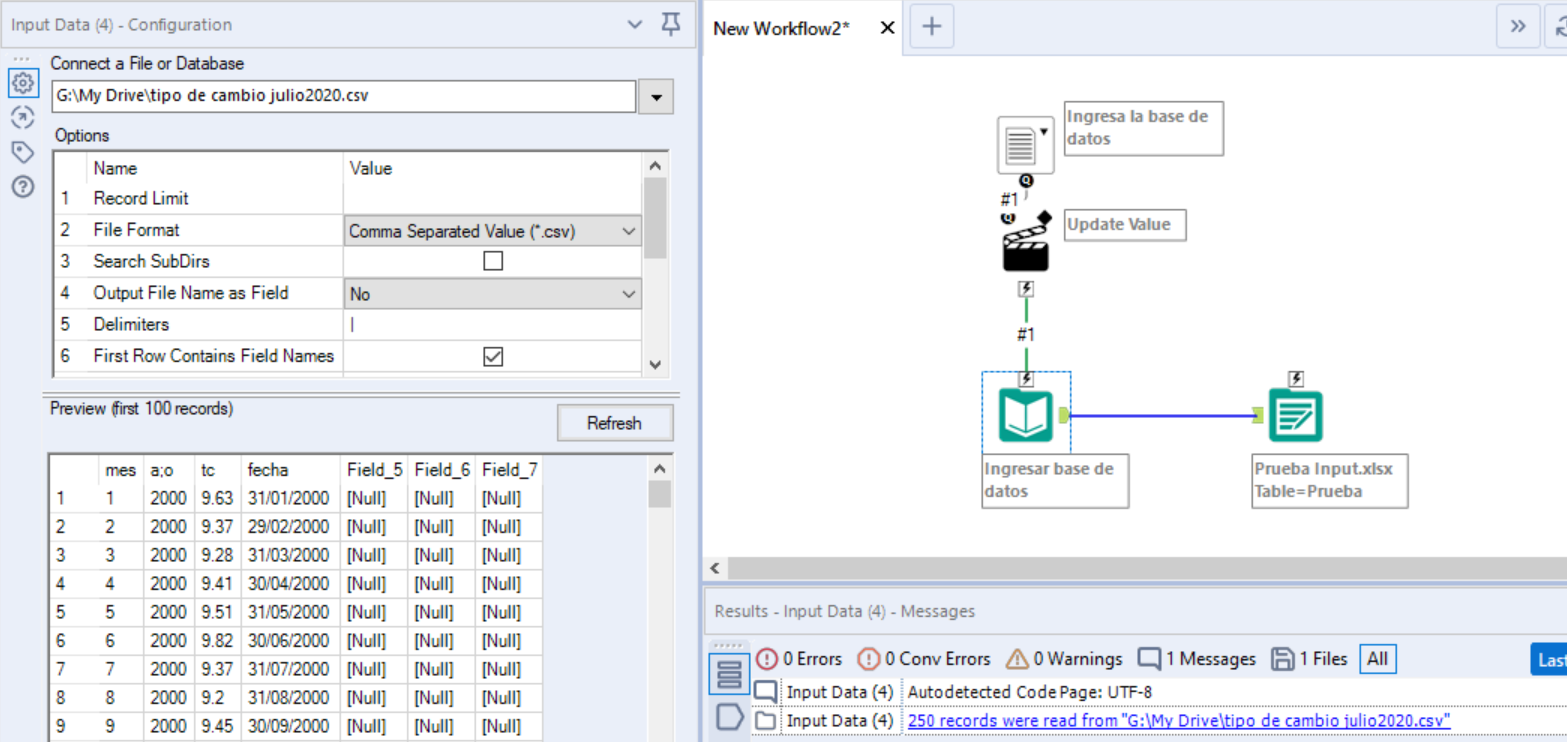Unpin the Configuration panel
This screenshot has width=1567, height=742.
(669, 24)
